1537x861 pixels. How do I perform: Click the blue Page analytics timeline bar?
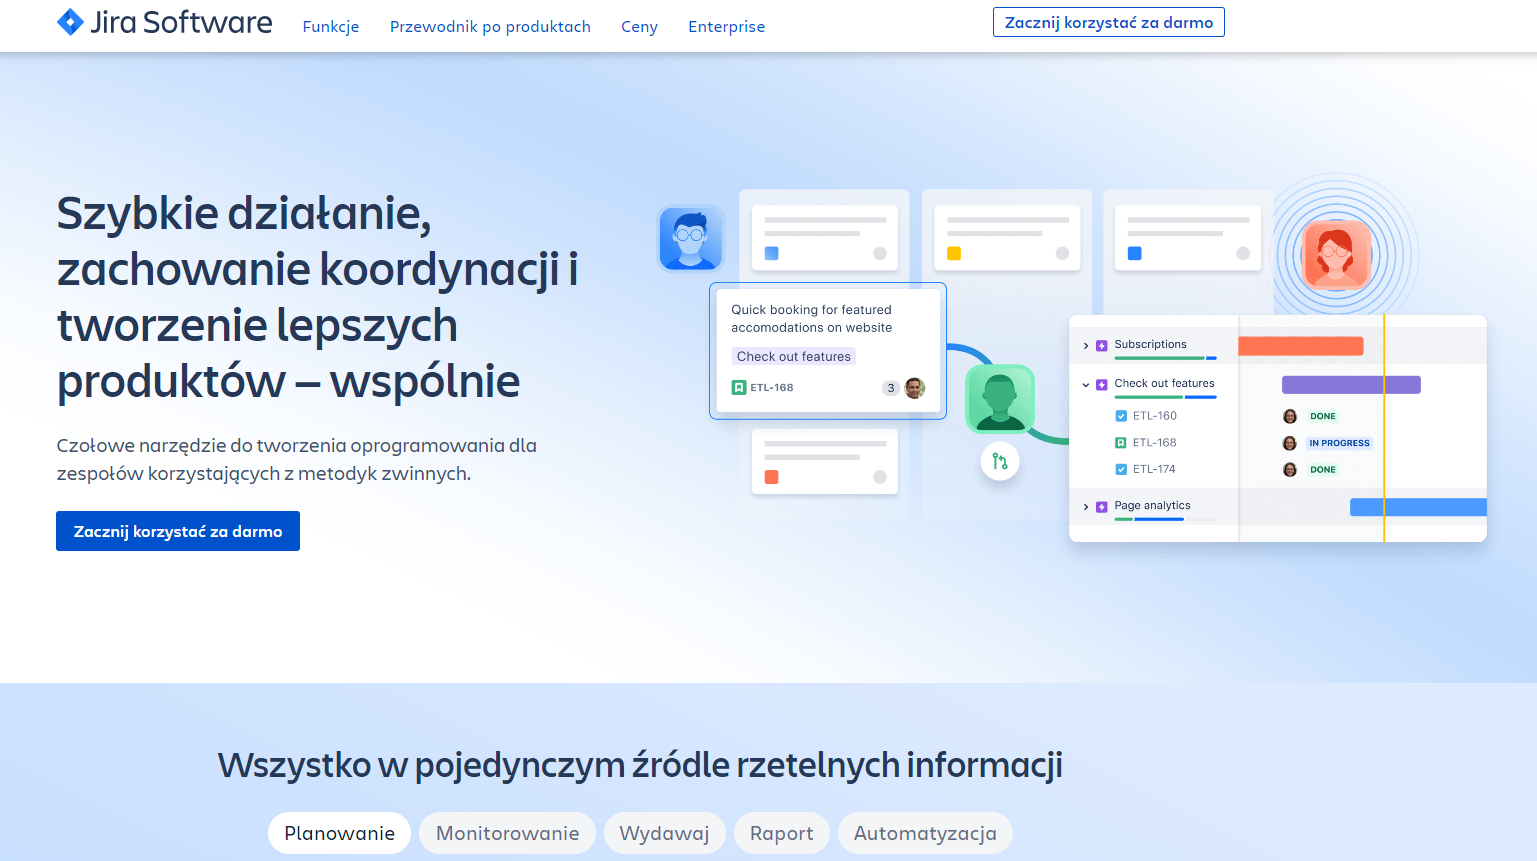1418,507
